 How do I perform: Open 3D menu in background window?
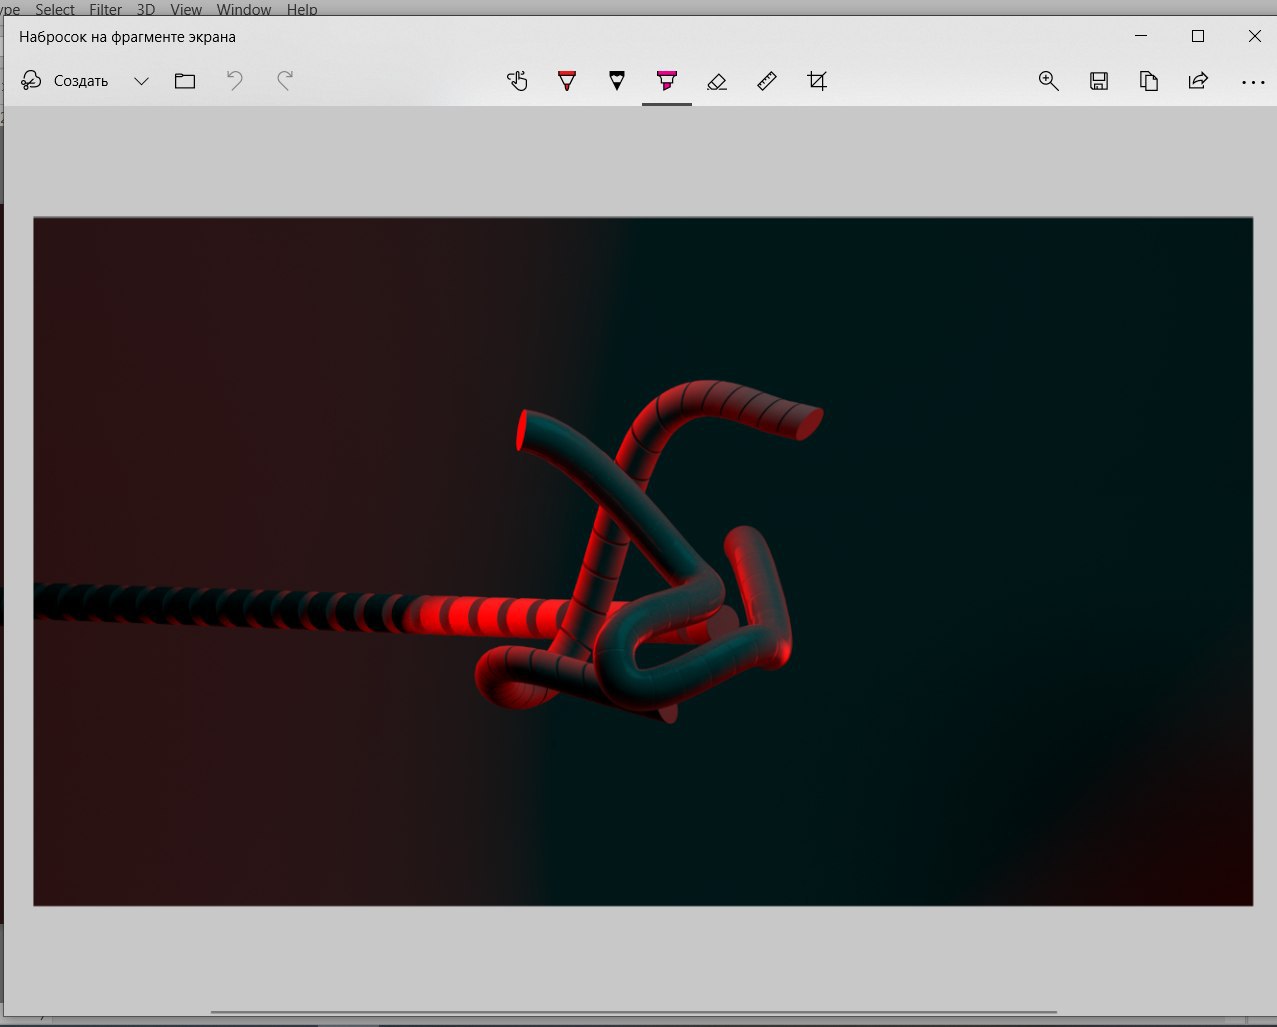[146, 9]
